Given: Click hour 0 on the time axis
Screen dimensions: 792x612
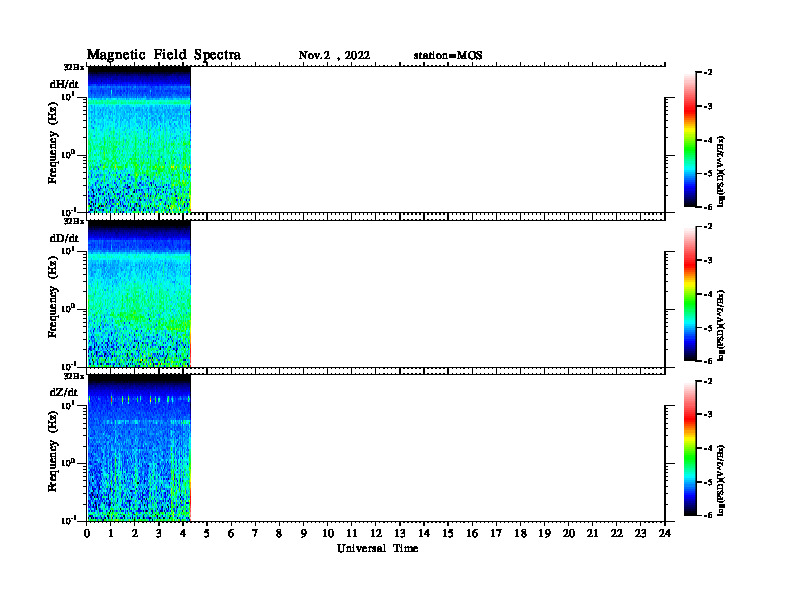Looking at the screenshot, I should coord(87,533).
